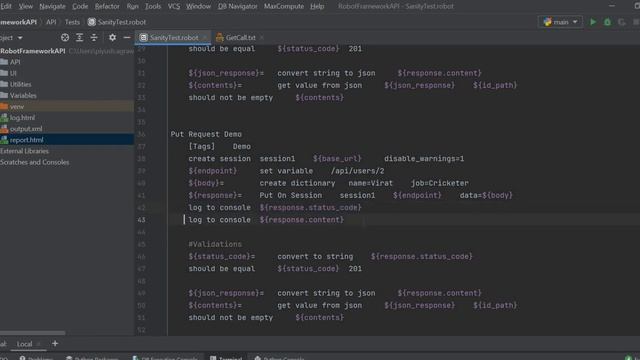
Task: Open the Window menu
Action: pos(198,6)
